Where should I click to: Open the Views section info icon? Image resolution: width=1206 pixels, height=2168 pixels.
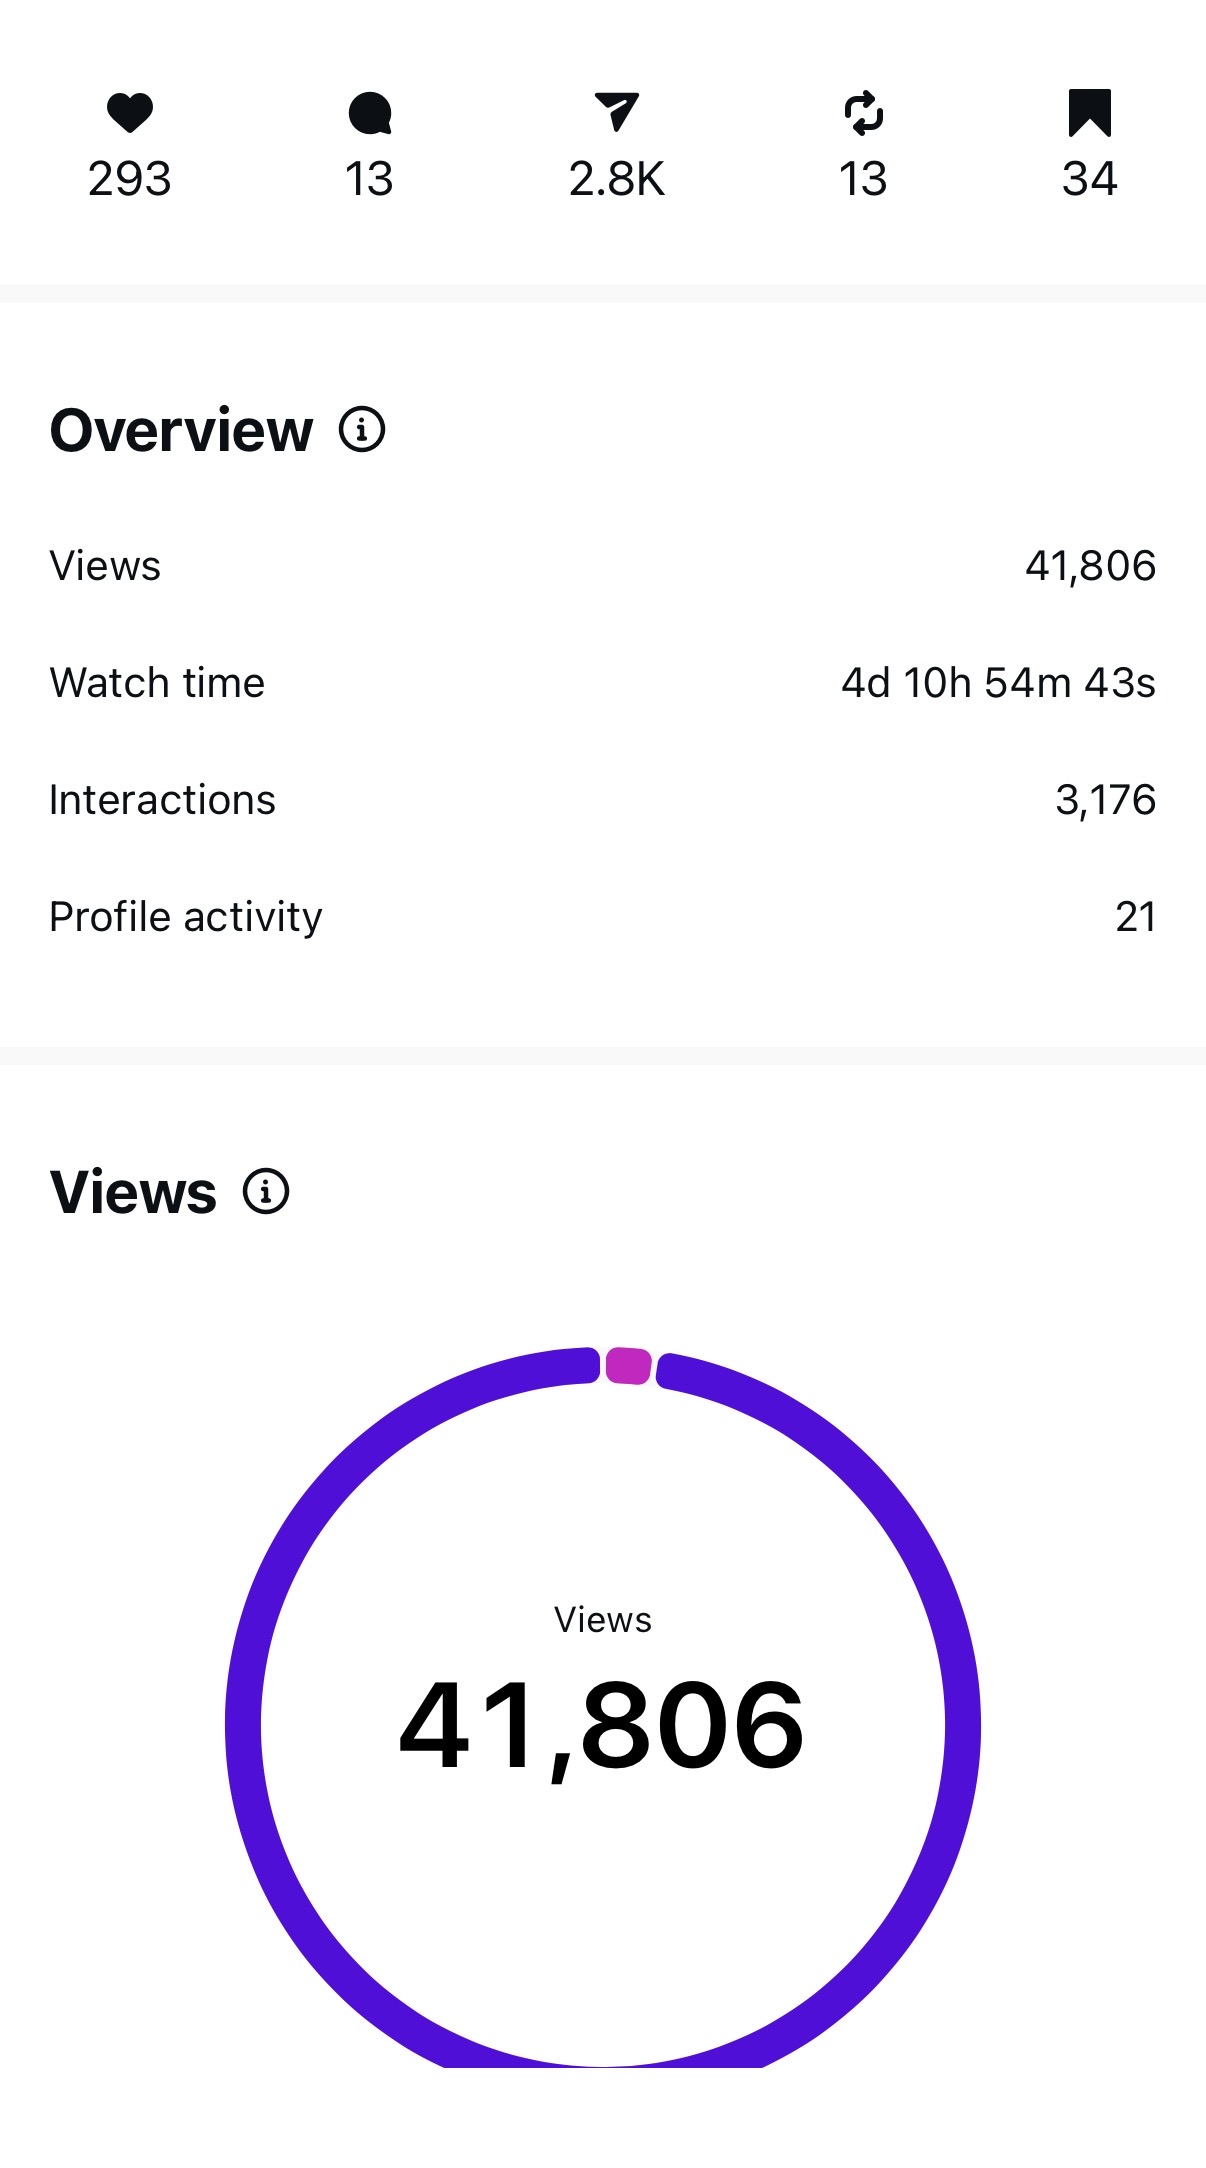coord(266,1191)
